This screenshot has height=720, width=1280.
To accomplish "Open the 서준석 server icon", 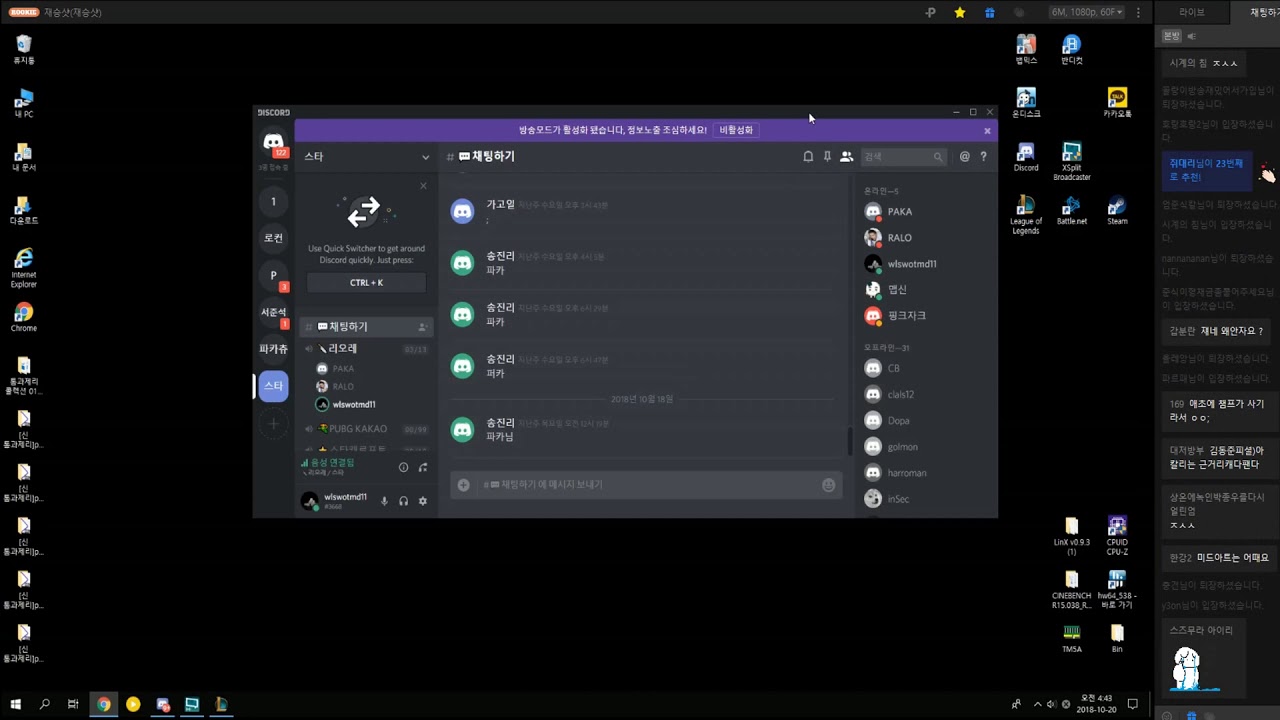I will click(x=273, y=312).
